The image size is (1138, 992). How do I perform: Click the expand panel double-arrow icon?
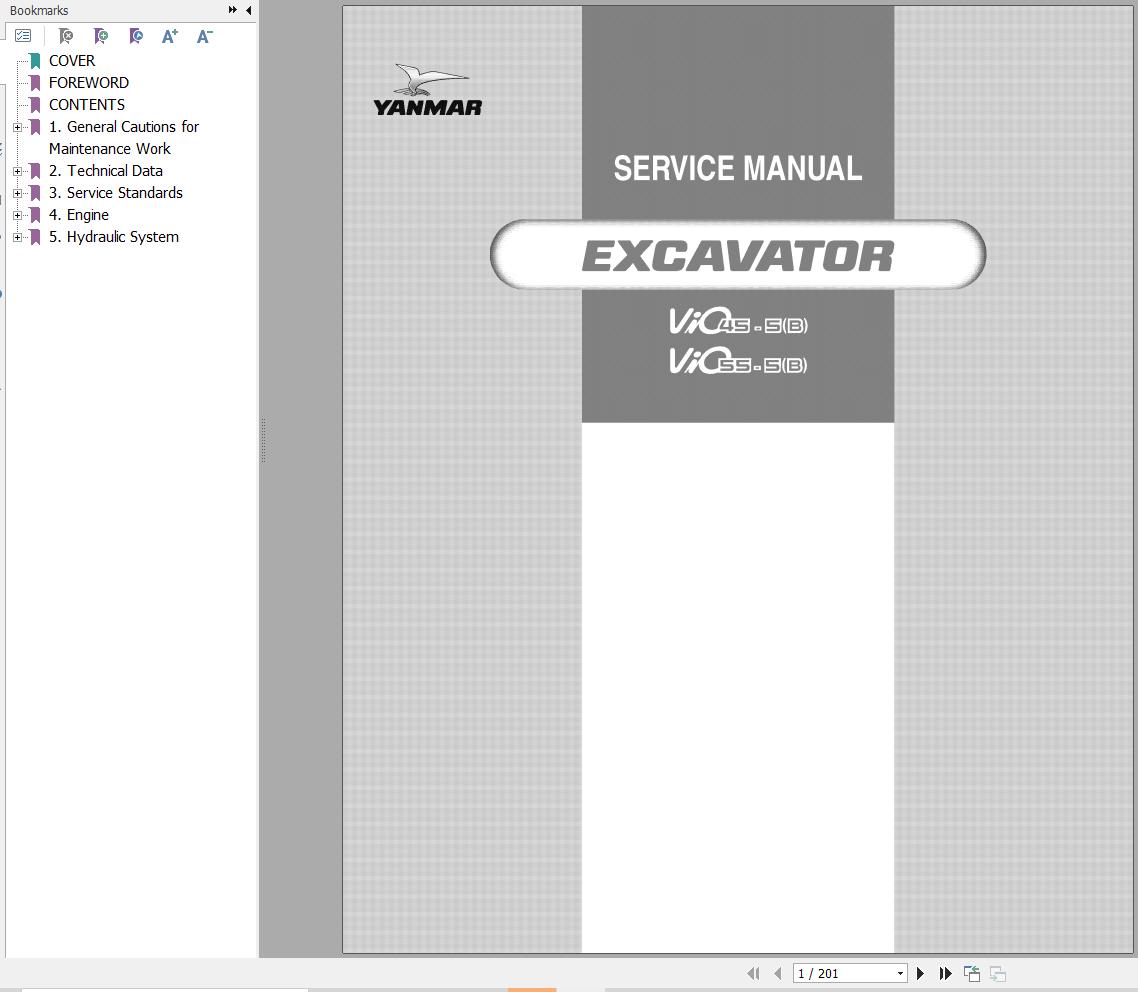pyautogui.click(x=232, y=10)
